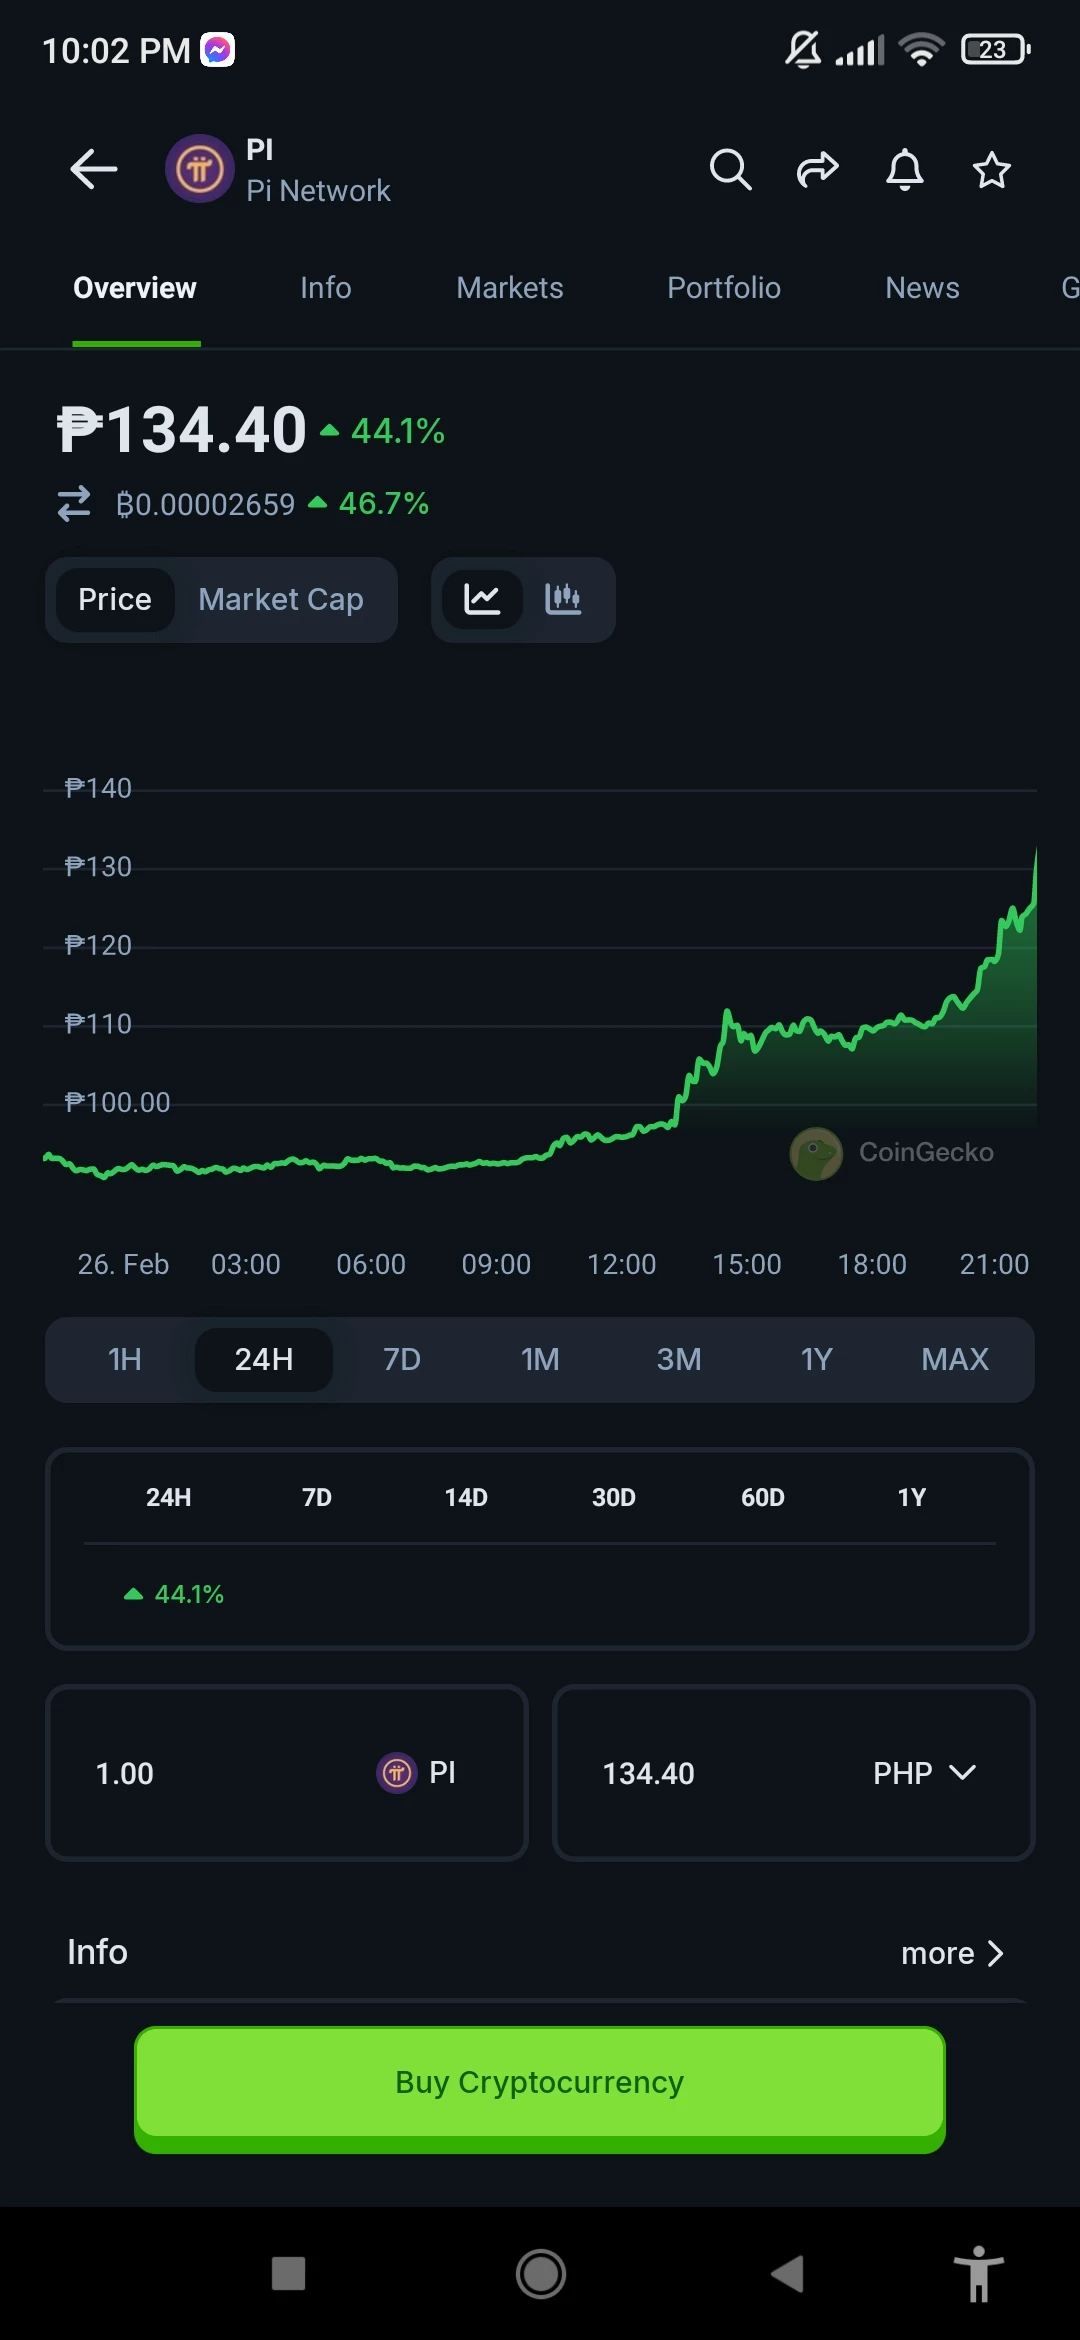Open PHP currency dropdown
Screen dimensions: 1080x2340
tap(924, 1773)
